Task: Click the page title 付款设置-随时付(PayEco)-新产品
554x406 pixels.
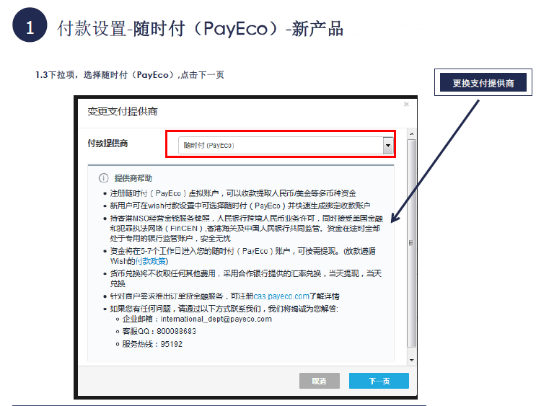Action: pos(200,28)
